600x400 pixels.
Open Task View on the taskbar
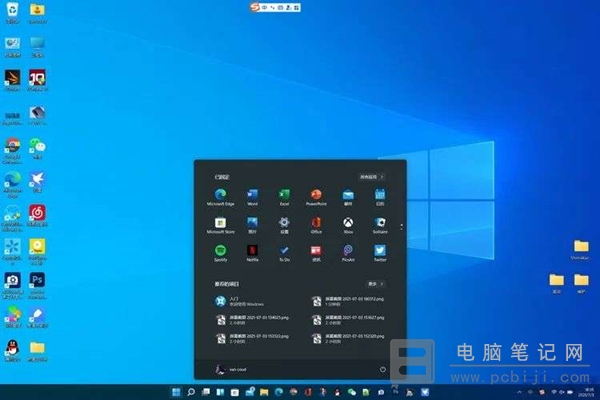pyautogui.click(x=206, y=392)
